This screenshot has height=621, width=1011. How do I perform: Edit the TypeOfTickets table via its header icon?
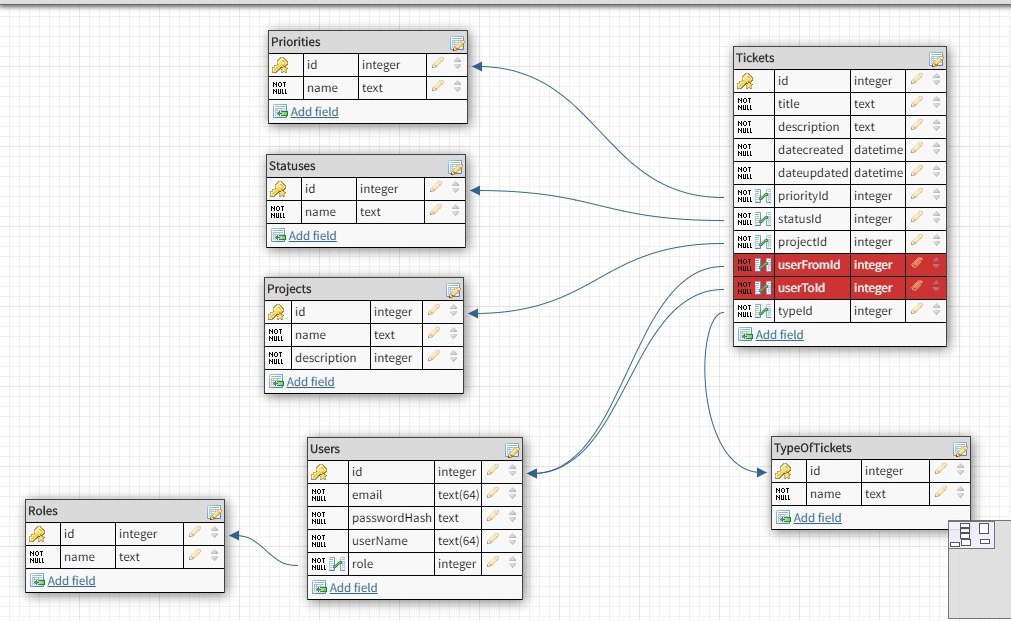960,449
